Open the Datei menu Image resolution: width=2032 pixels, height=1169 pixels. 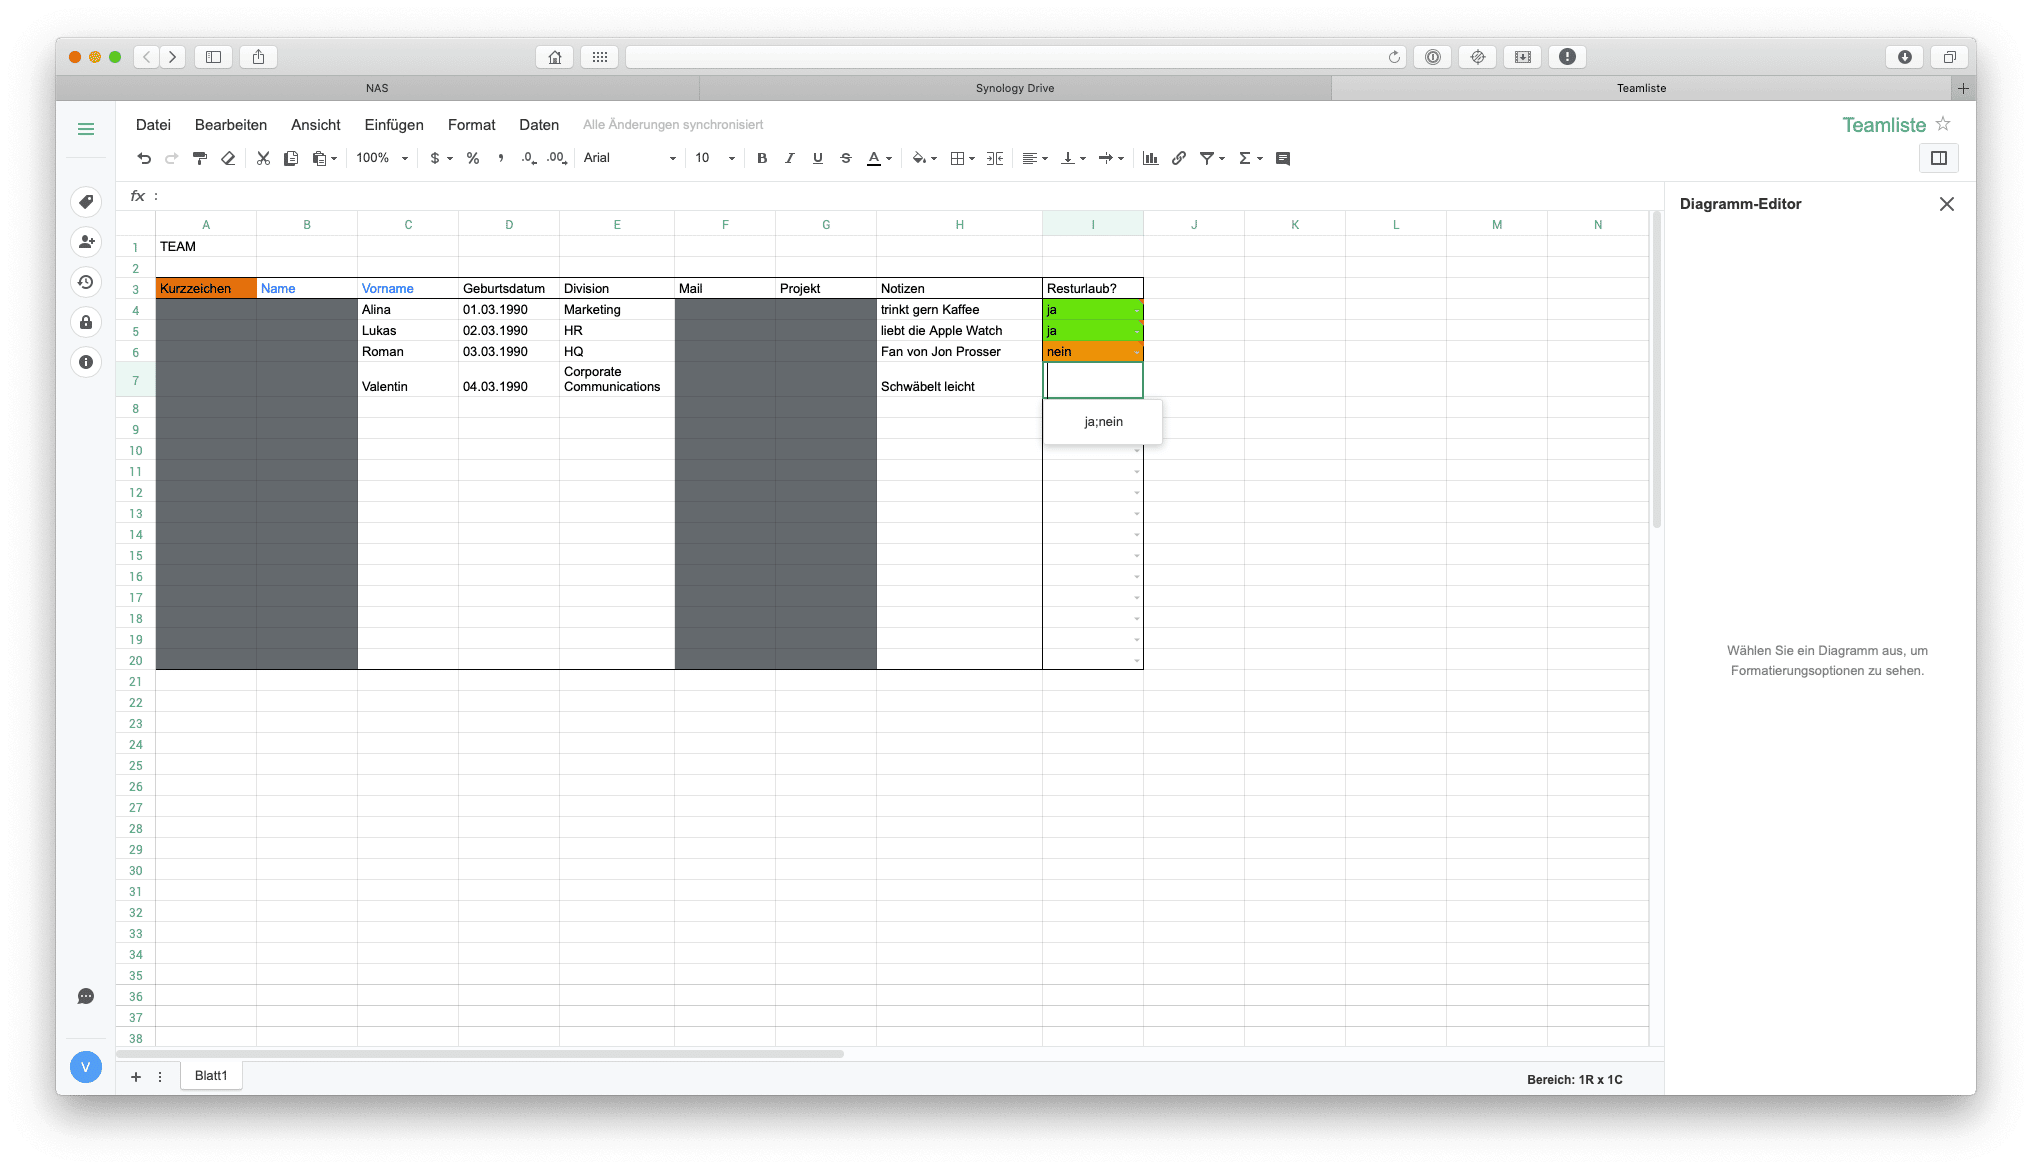tap(153, 125)
